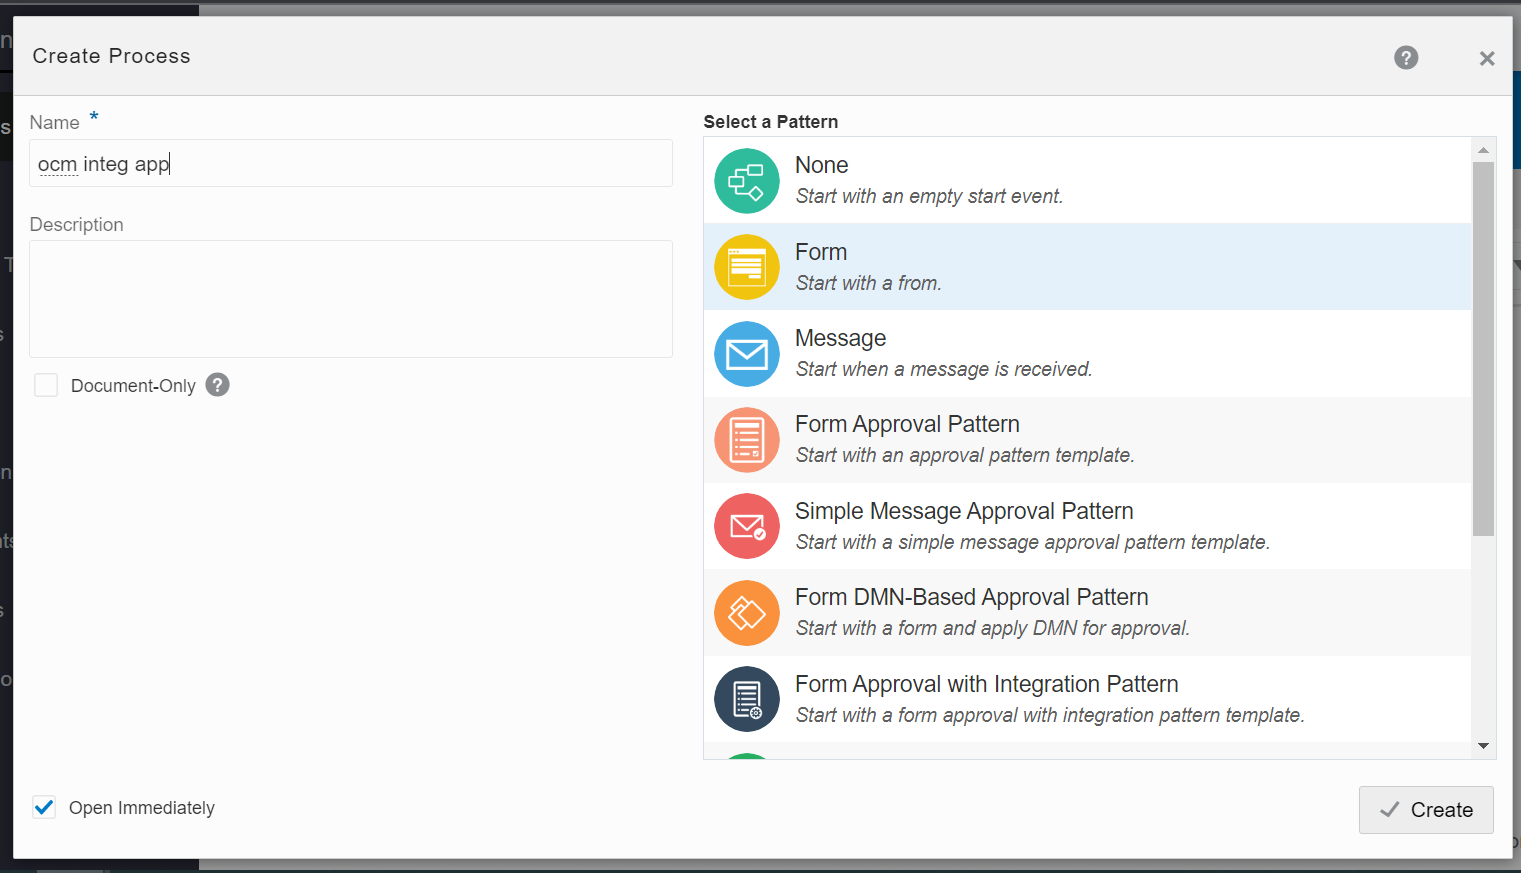Show help for Document-Only option
This screenshot has height=873, width=1521.
(218, 385)
